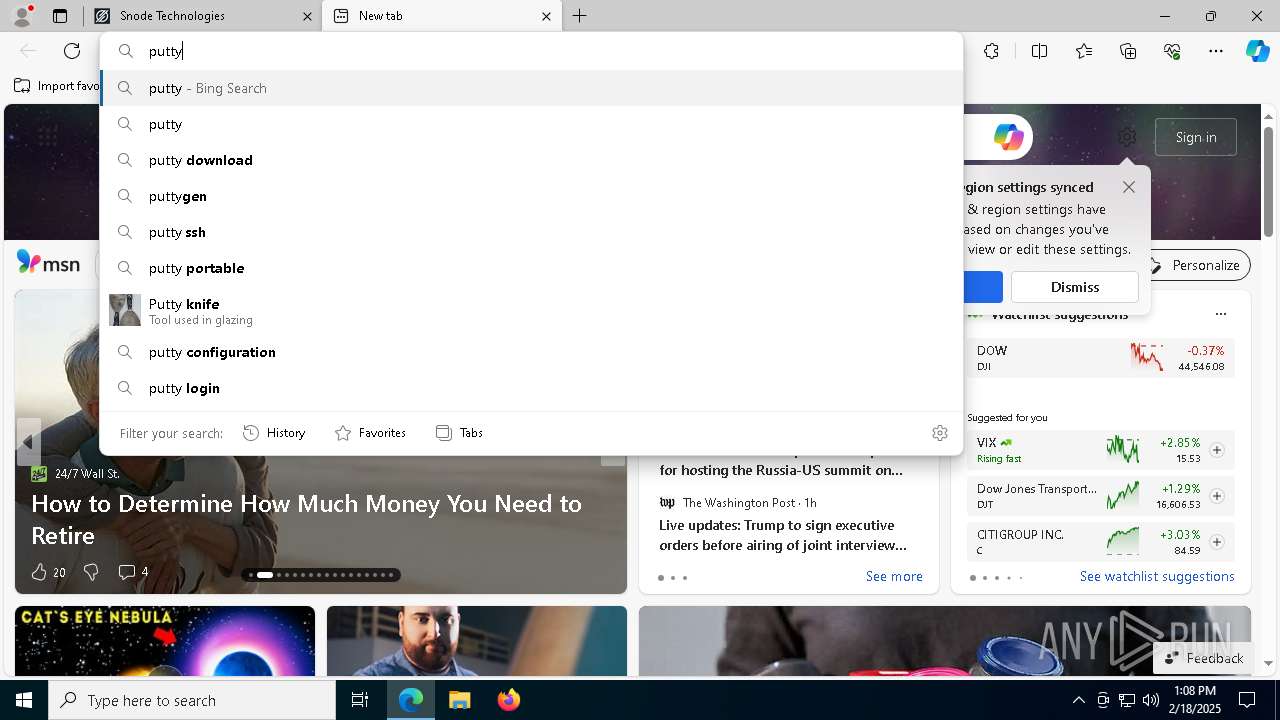Open Settings and more ellipsis menu

coord(1216,51)
